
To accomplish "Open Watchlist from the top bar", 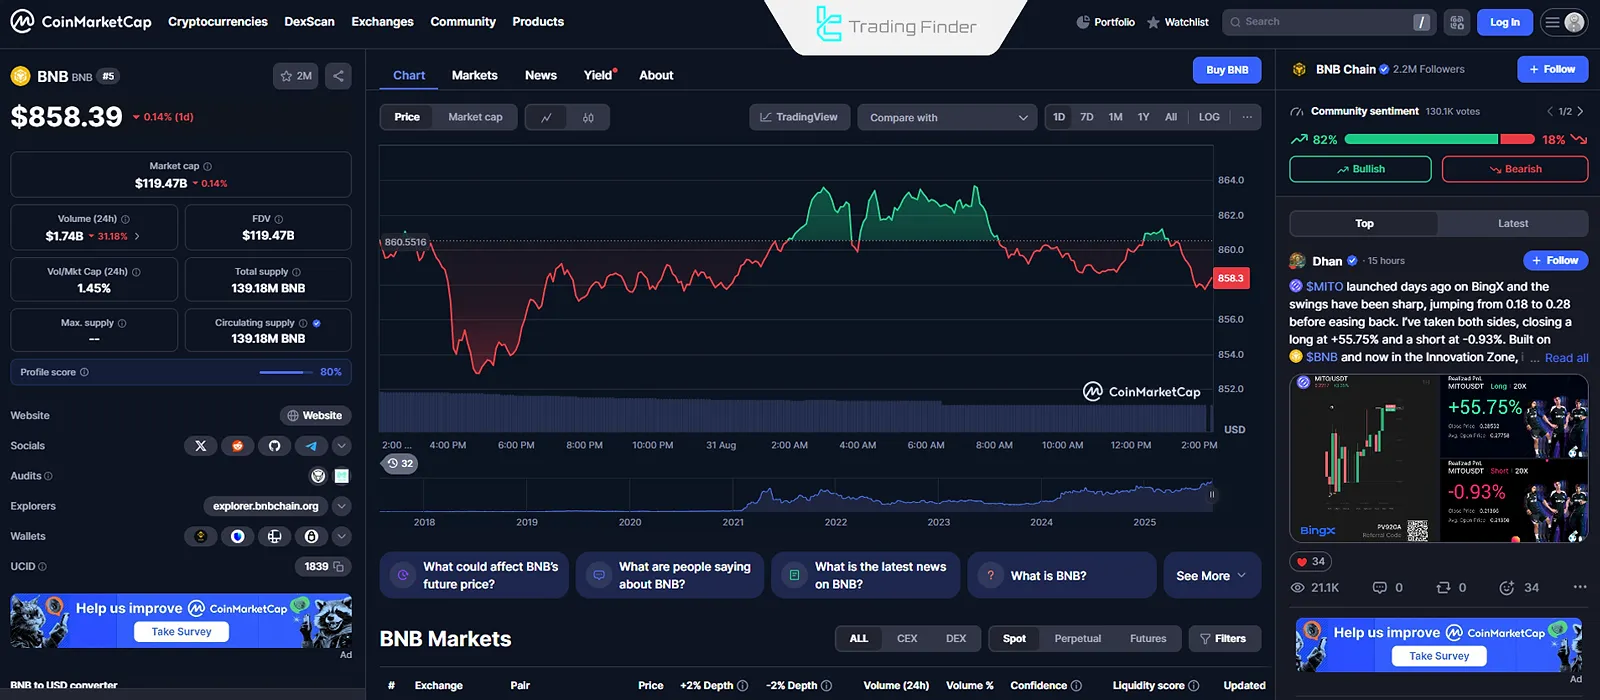I will click(x=1178, y=22).
